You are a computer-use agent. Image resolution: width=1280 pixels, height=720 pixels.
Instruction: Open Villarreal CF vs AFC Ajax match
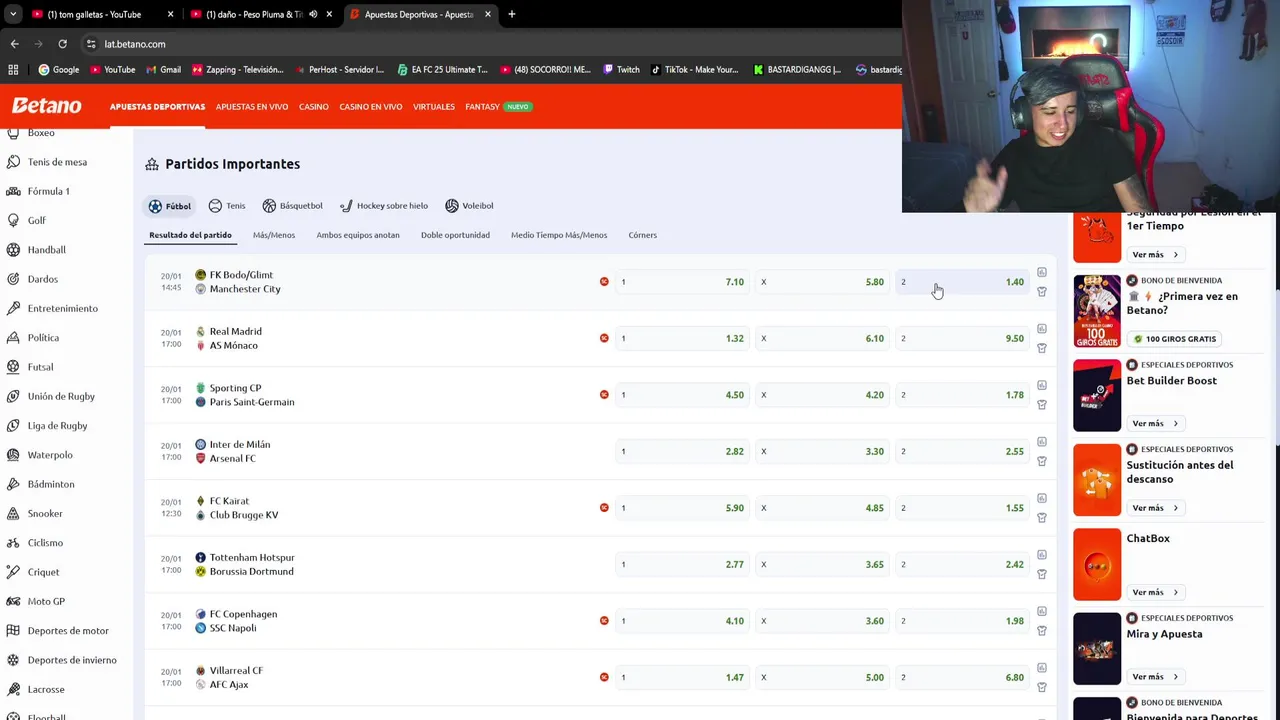click(236, 678)
